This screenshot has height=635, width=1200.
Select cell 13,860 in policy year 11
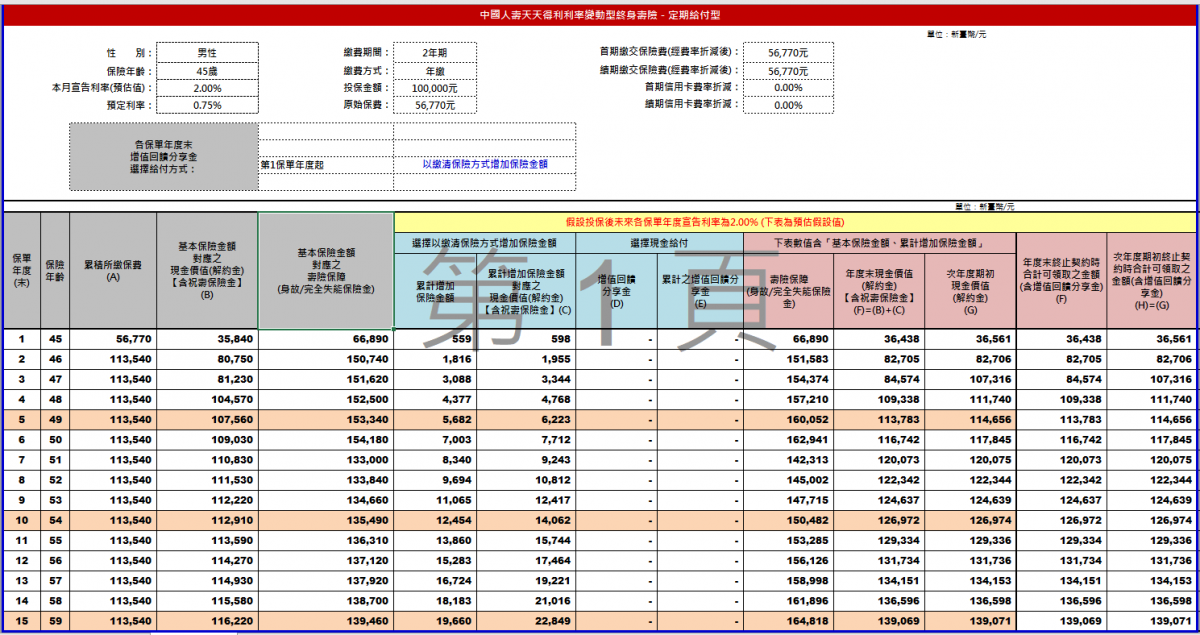(434, 539)
